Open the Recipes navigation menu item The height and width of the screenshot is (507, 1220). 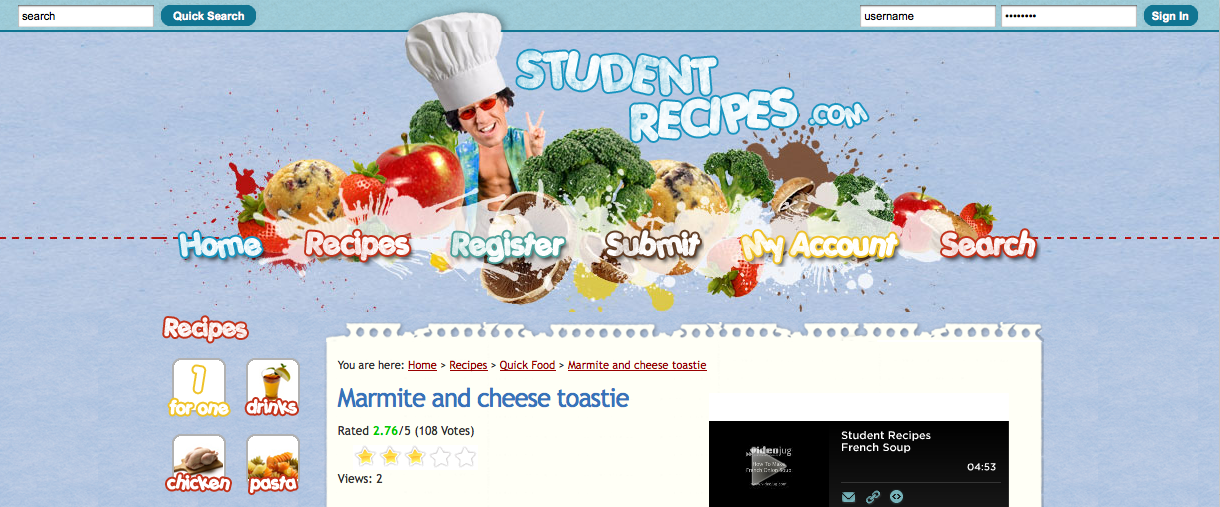pos(357,245)
